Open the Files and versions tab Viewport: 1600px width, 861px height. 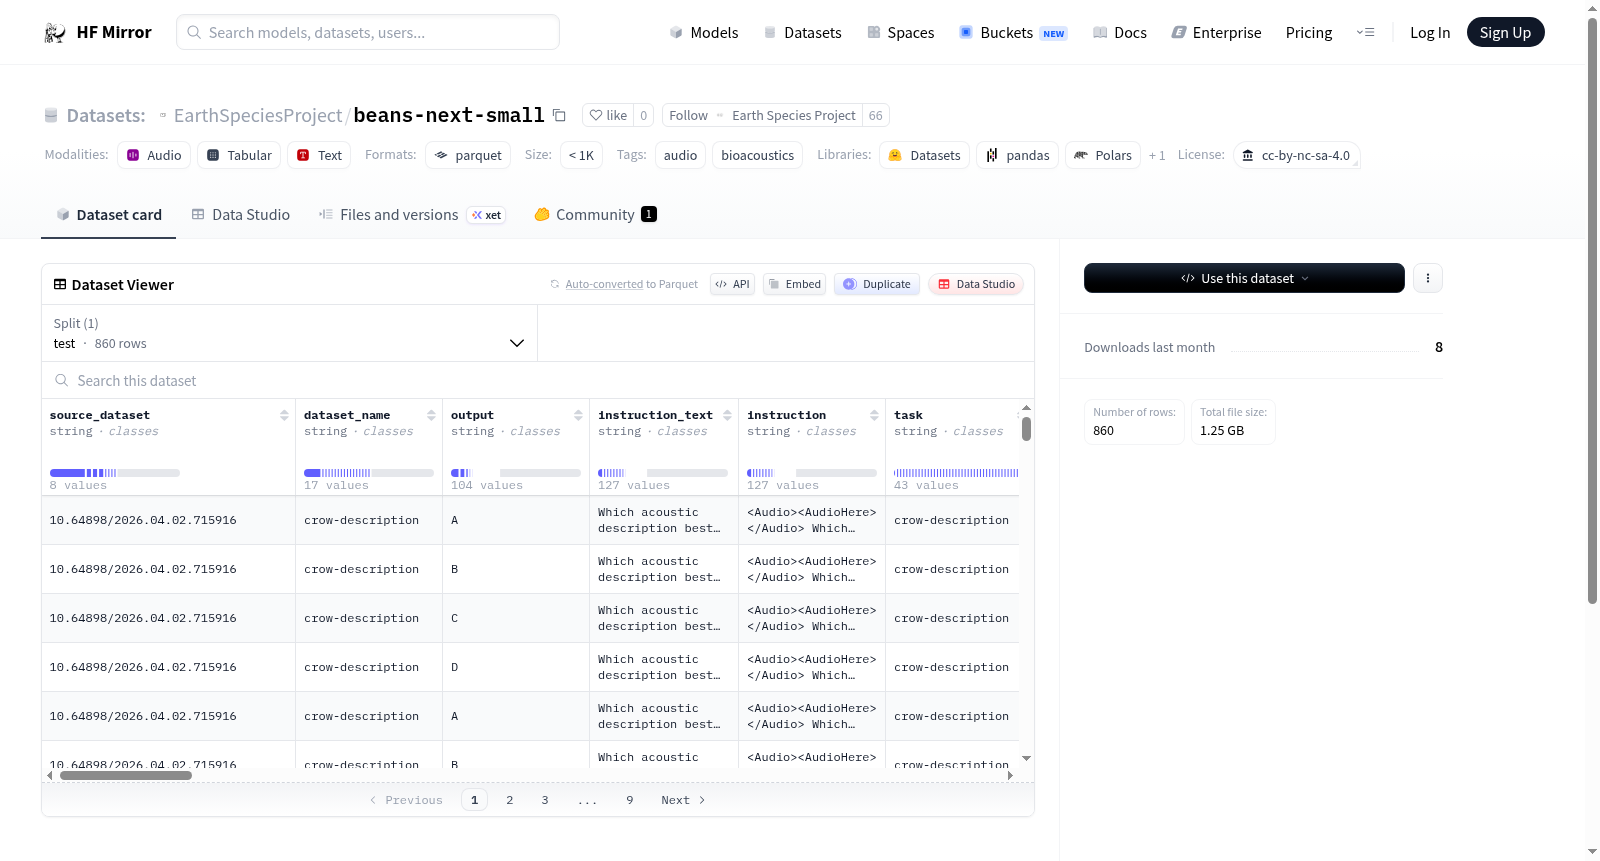412,214
